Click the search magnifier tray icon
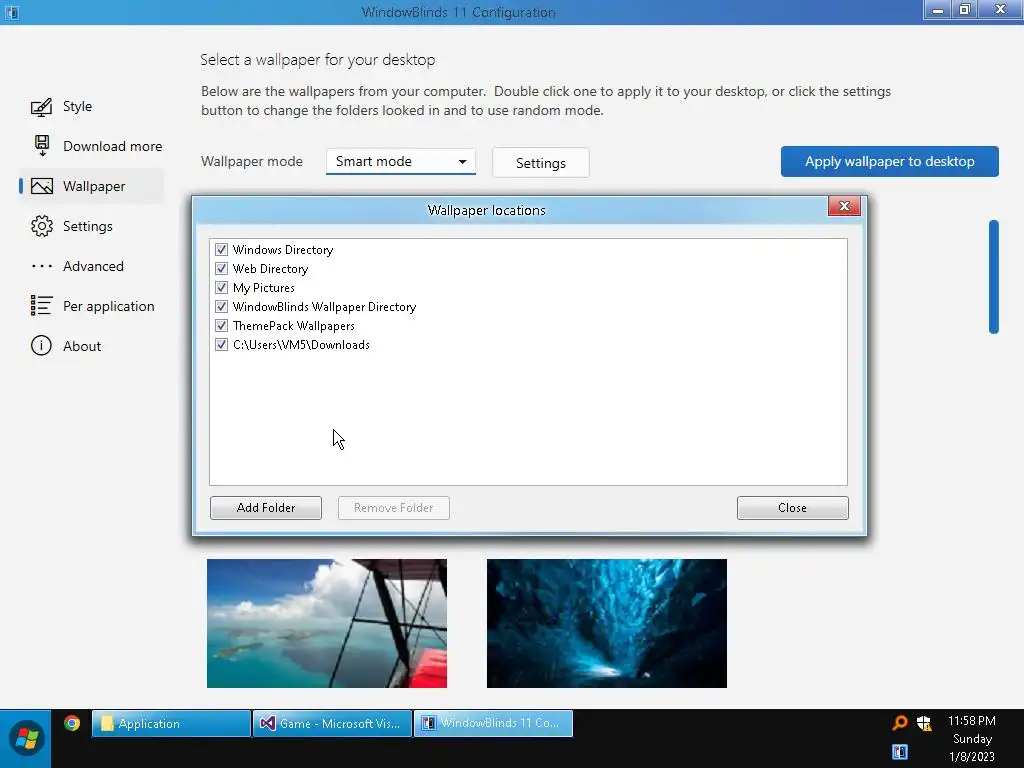Viewport: 1024px width, 768px height. coord(899,723)
